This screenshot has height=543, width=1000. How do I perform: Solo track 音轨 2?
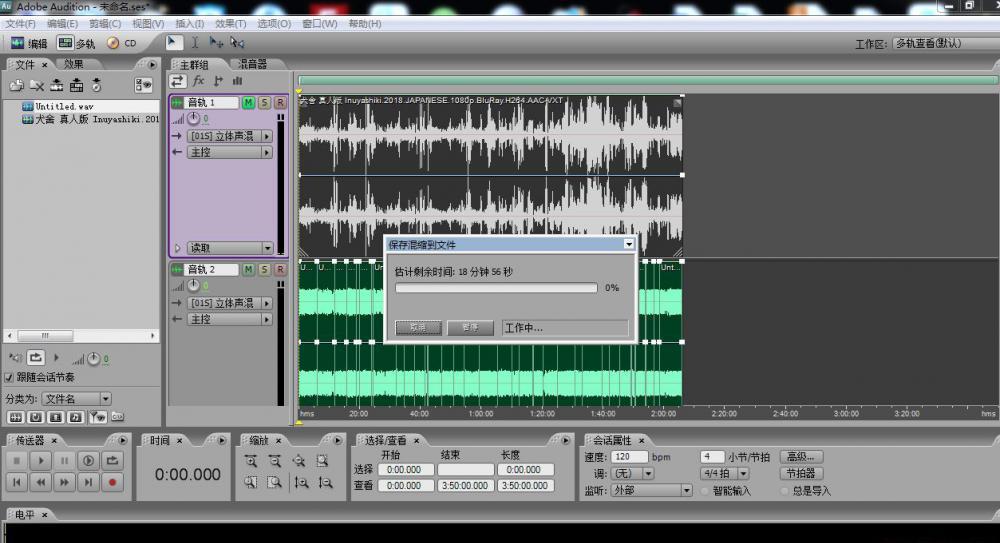(x=264, y=270)
